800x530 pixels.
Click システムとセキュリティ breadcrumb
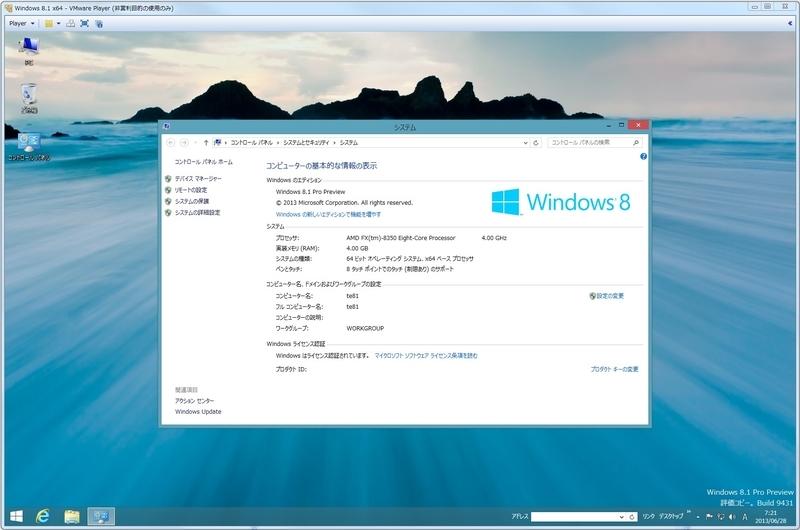coord(306,143)
